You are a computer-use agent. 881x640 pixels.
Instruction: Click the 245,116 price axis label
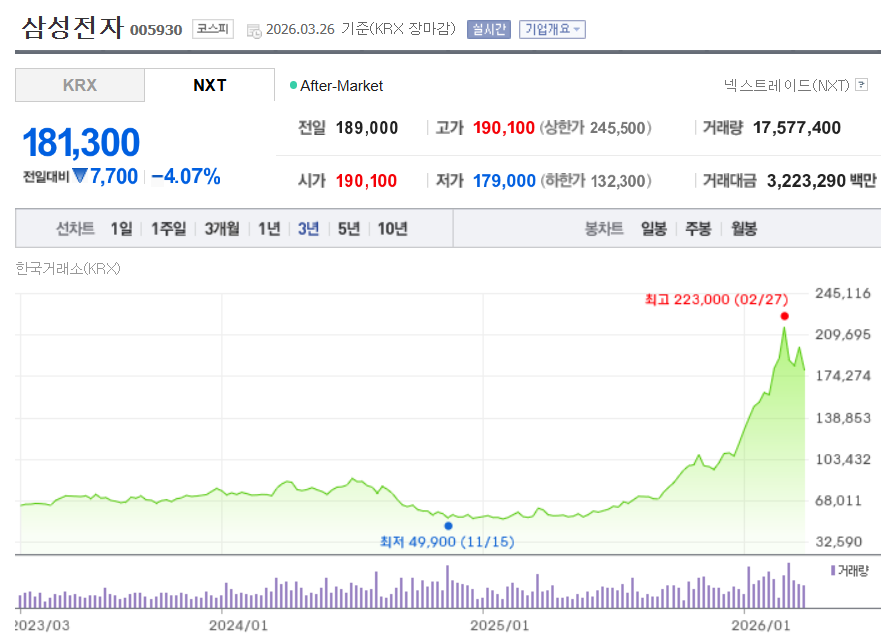pyautogui.click(x=843, y=293)
